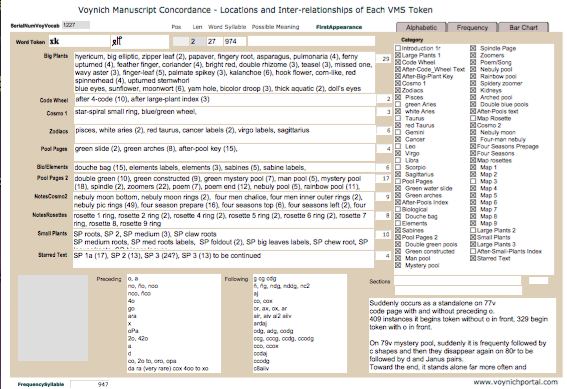This screenshot has width=567, height=389.
Task: Select the Possible Meaning empty field
Action: 311,41
